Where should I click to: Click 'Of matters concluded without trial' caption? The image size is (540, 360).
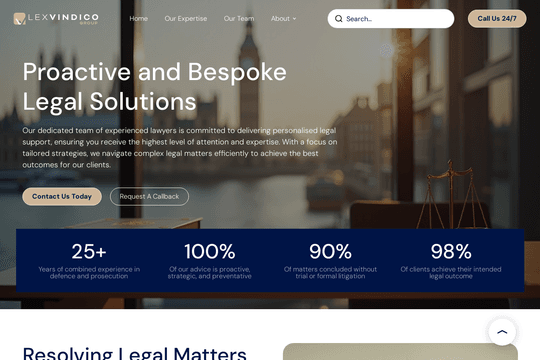tap(330, 272)
